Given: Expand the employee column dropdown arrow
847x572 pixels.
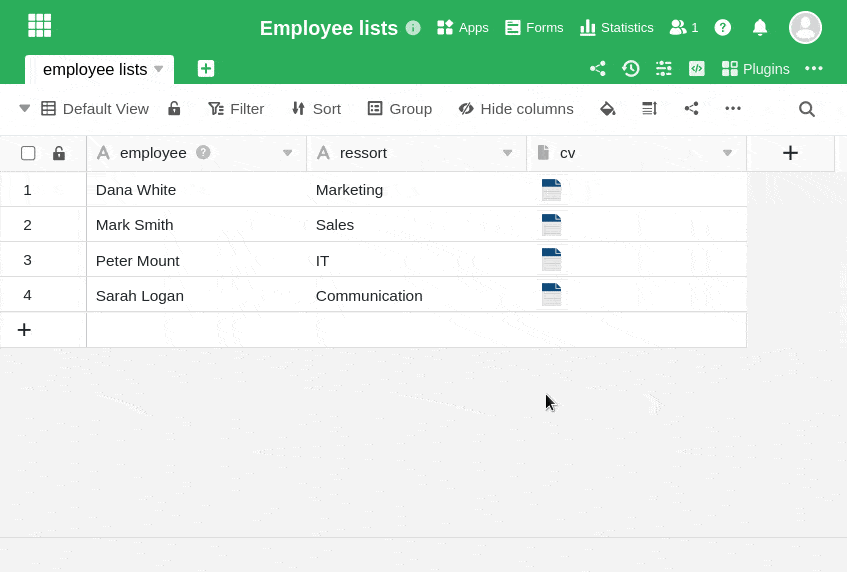Looking at the screenshot, I should [x=288, y=153].
